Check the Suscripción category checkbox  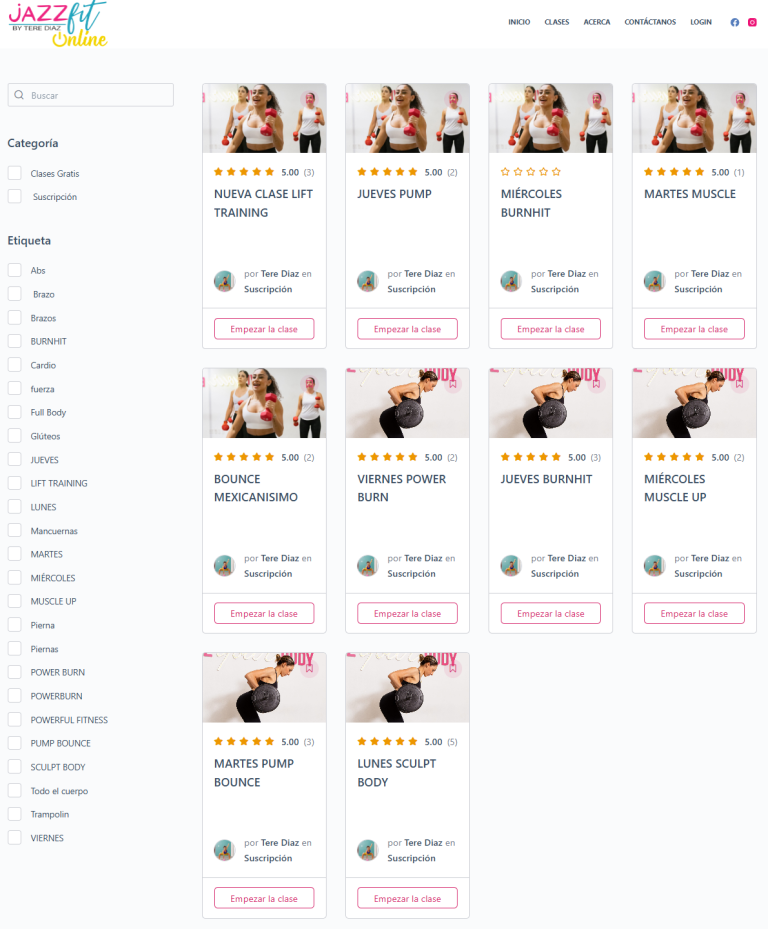[x=15, y=196]
